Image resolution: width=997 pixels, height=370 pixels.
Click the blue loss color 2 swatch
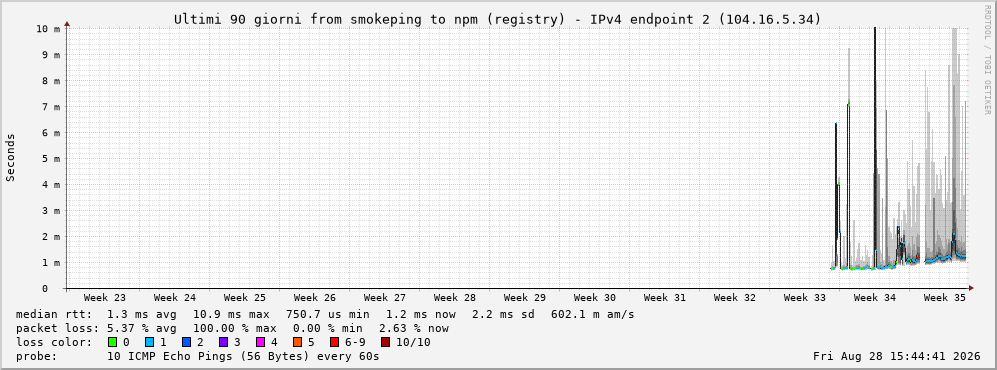pyautogui.click(x=186, y=342)
